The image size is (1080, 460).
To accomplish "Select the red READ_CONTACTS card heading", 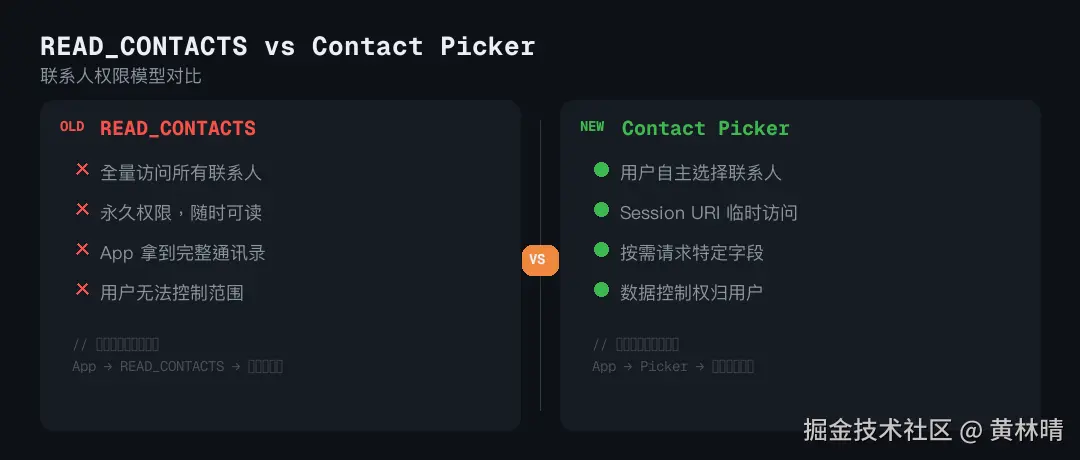I will (178, 128).
